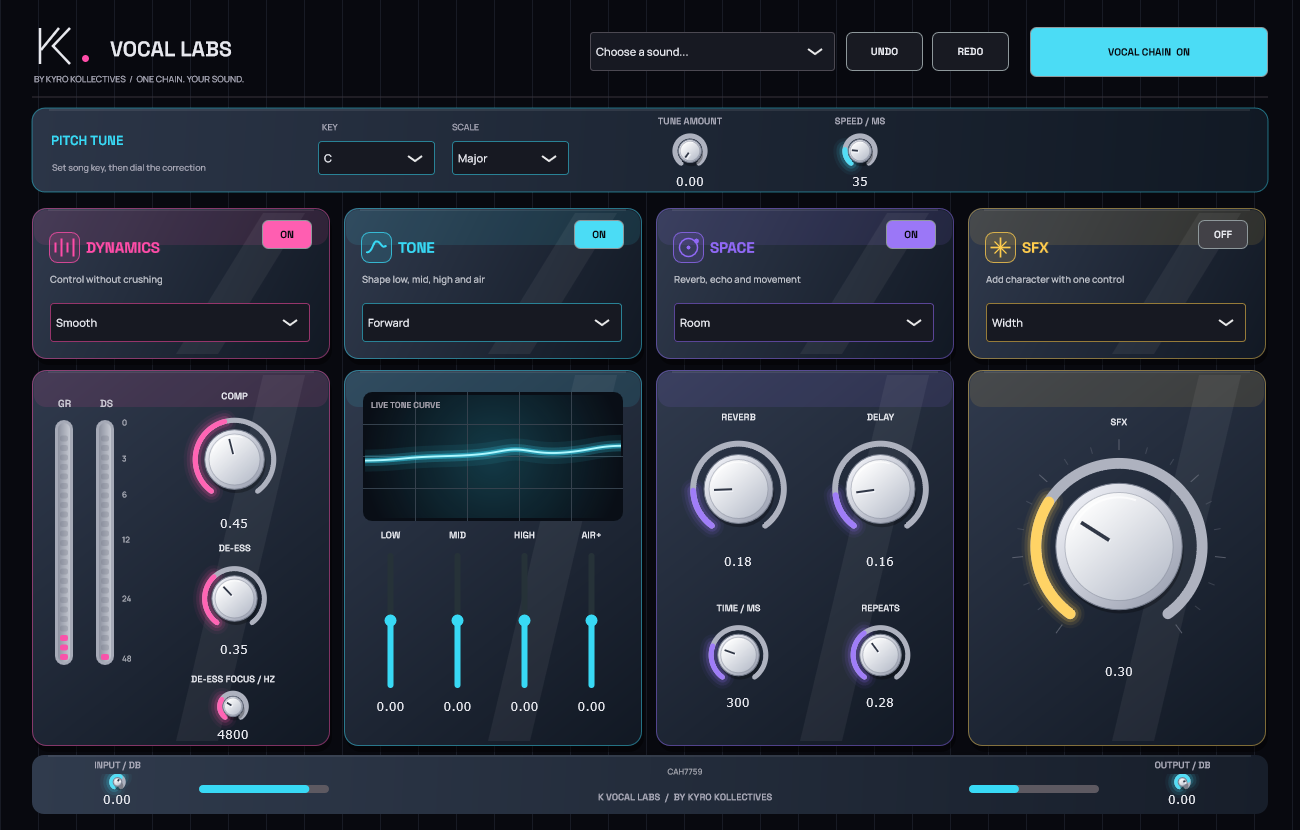The image size is (1300, 830).
Task: Turn off the Tone module
Action: click(x=599, y=235)
